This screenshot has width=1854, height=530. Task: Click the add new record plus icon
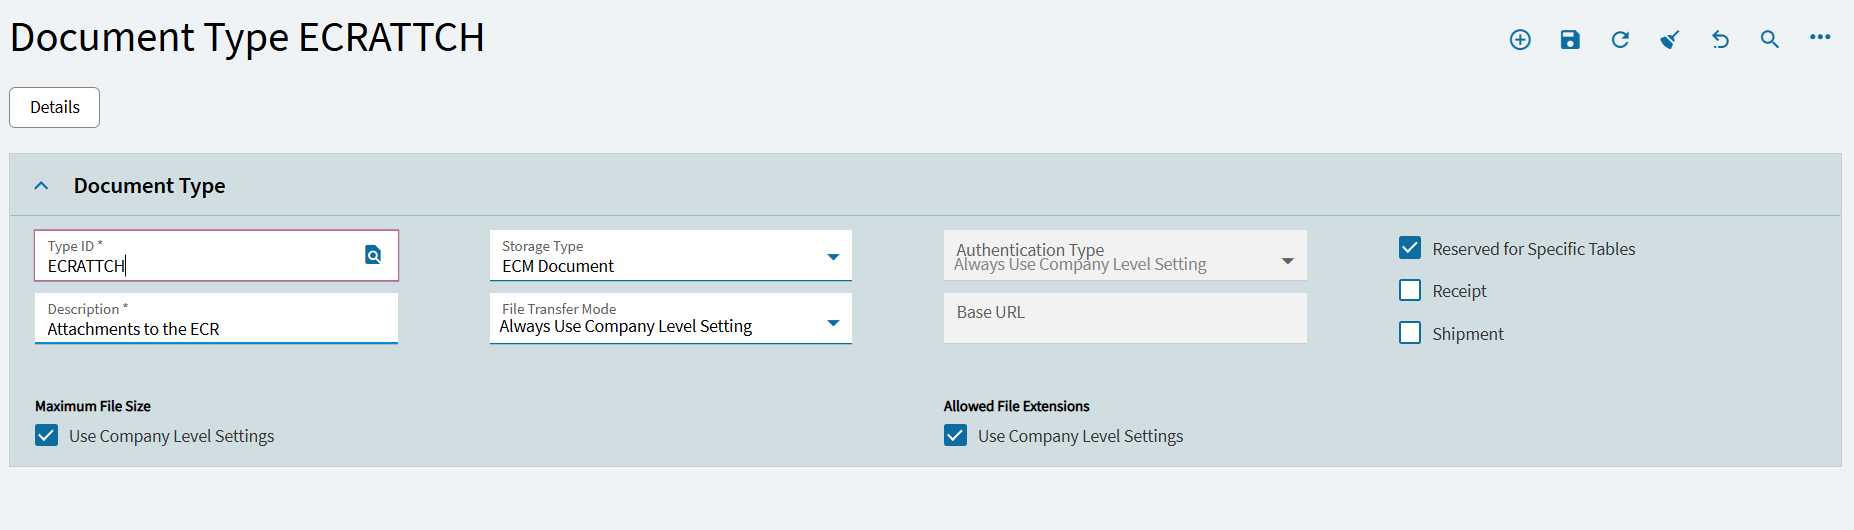[x=1520, y=40]
